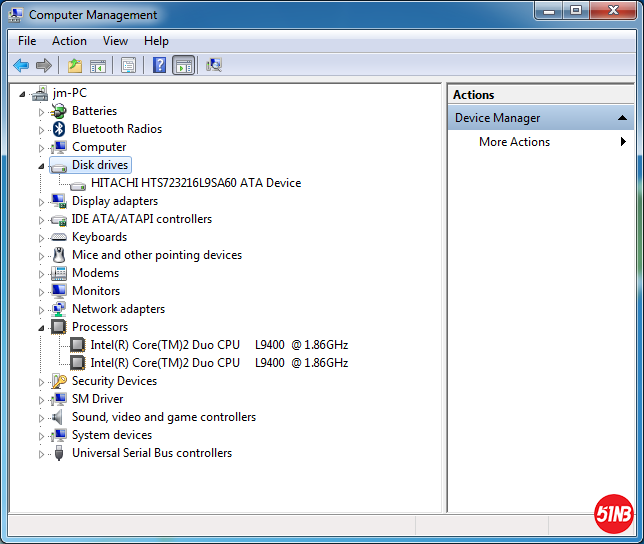Collapse the Processors category
The width and height of the screenshot is (644, 544).
(42, 328)
